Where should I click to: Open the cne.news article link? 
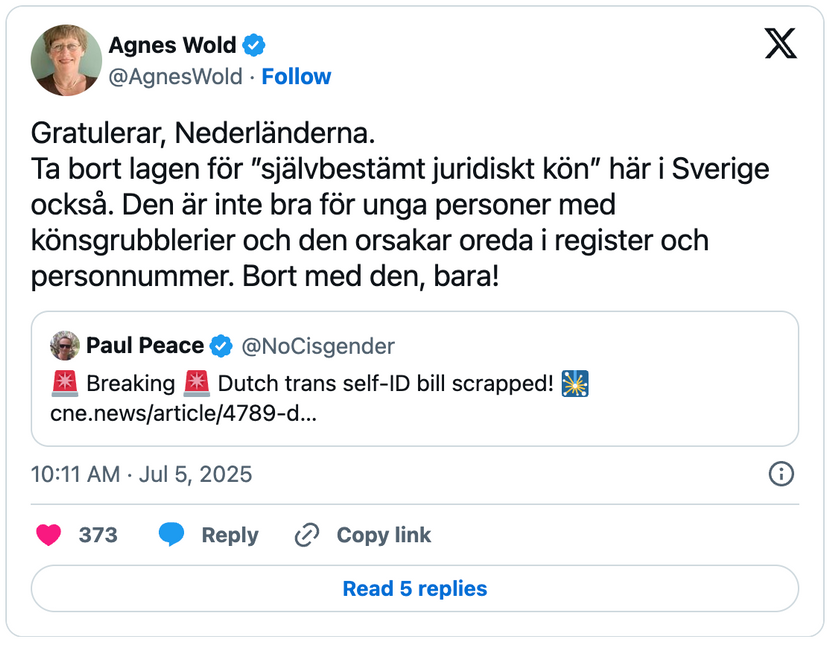click(183, 413)
